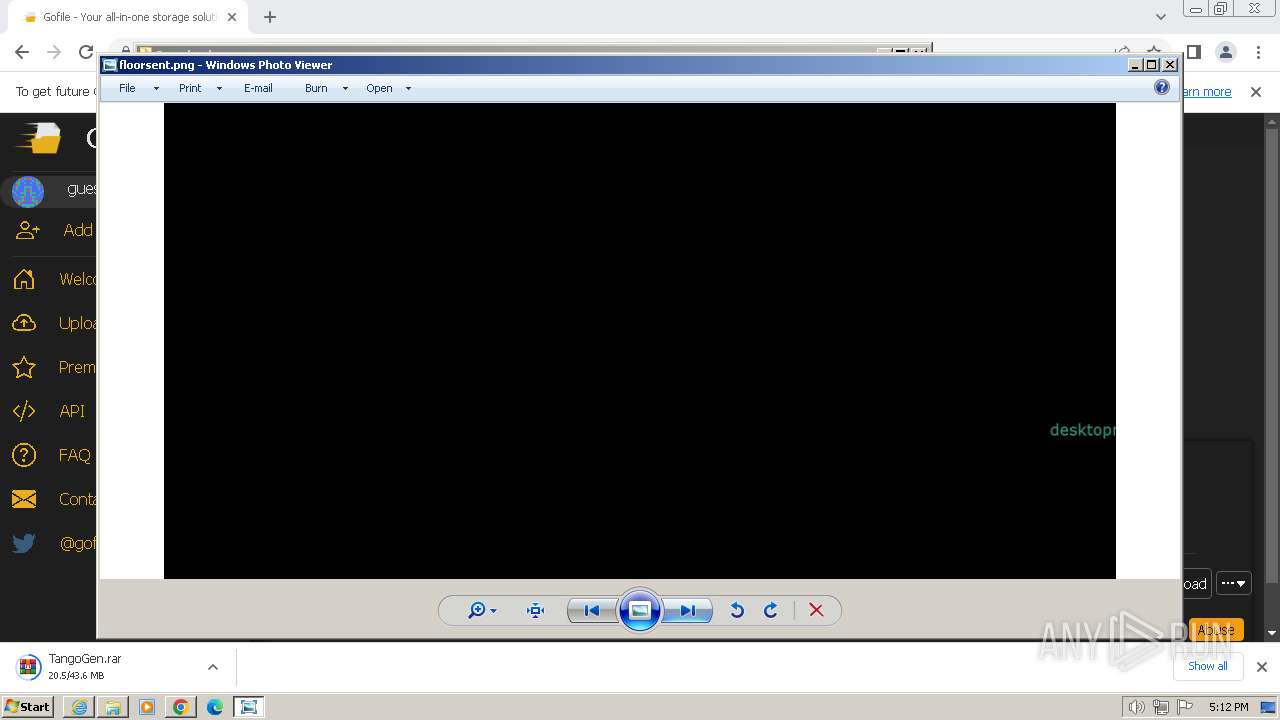Screen dimensions: 1280x720
Task: Rotate image clockwise
Action: pyautogui.click(x=771, y=610)
